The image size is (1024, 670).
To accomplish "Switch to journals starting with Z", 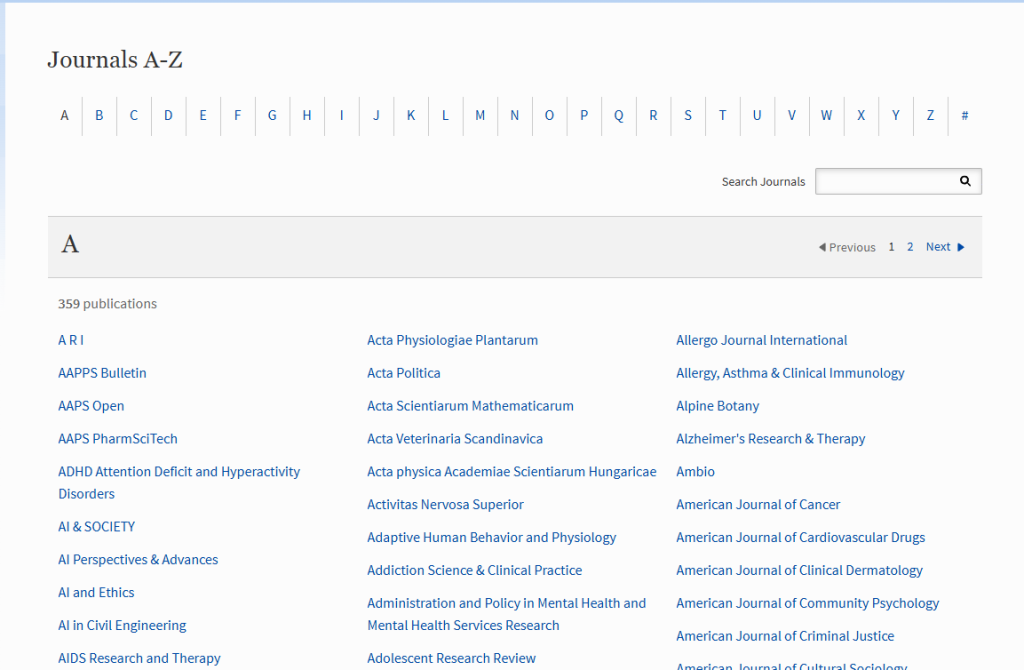I will [x=930, y=115].
